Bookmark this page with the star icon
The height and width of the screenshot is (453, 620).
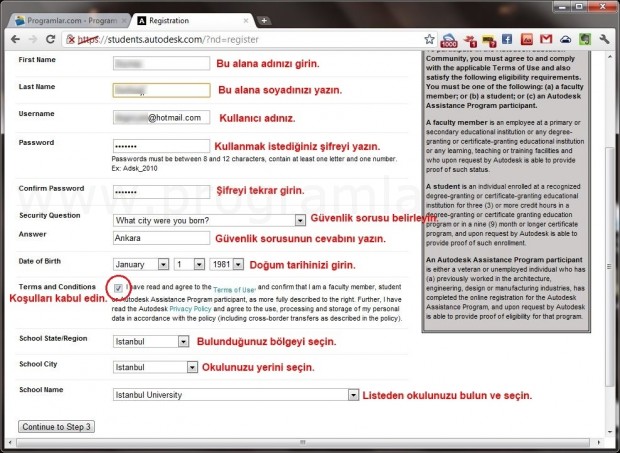[429, 39]
